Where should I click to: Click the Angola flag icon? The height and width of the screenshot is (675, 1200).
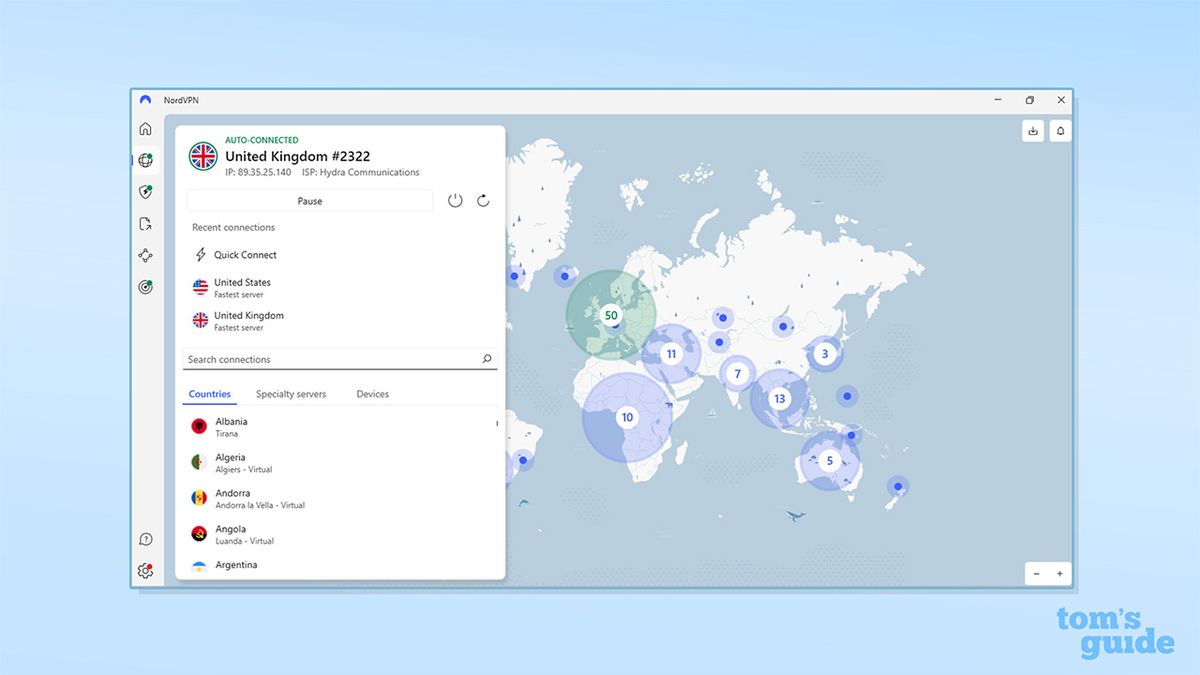click(x=199, y=534)
